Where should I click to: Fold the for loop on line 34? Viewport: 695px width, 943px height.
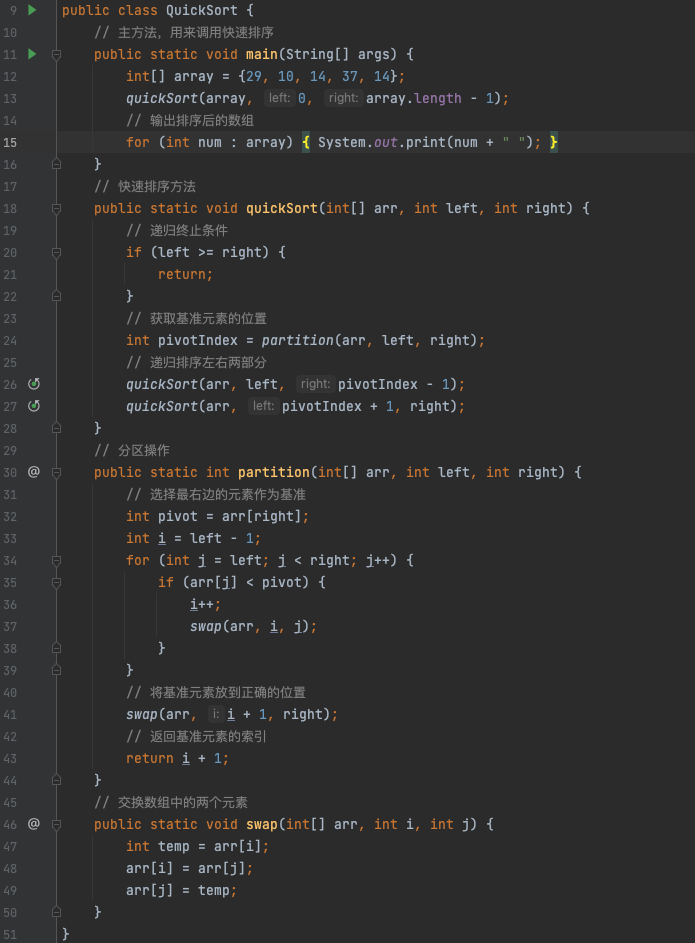tap(57, 561)
